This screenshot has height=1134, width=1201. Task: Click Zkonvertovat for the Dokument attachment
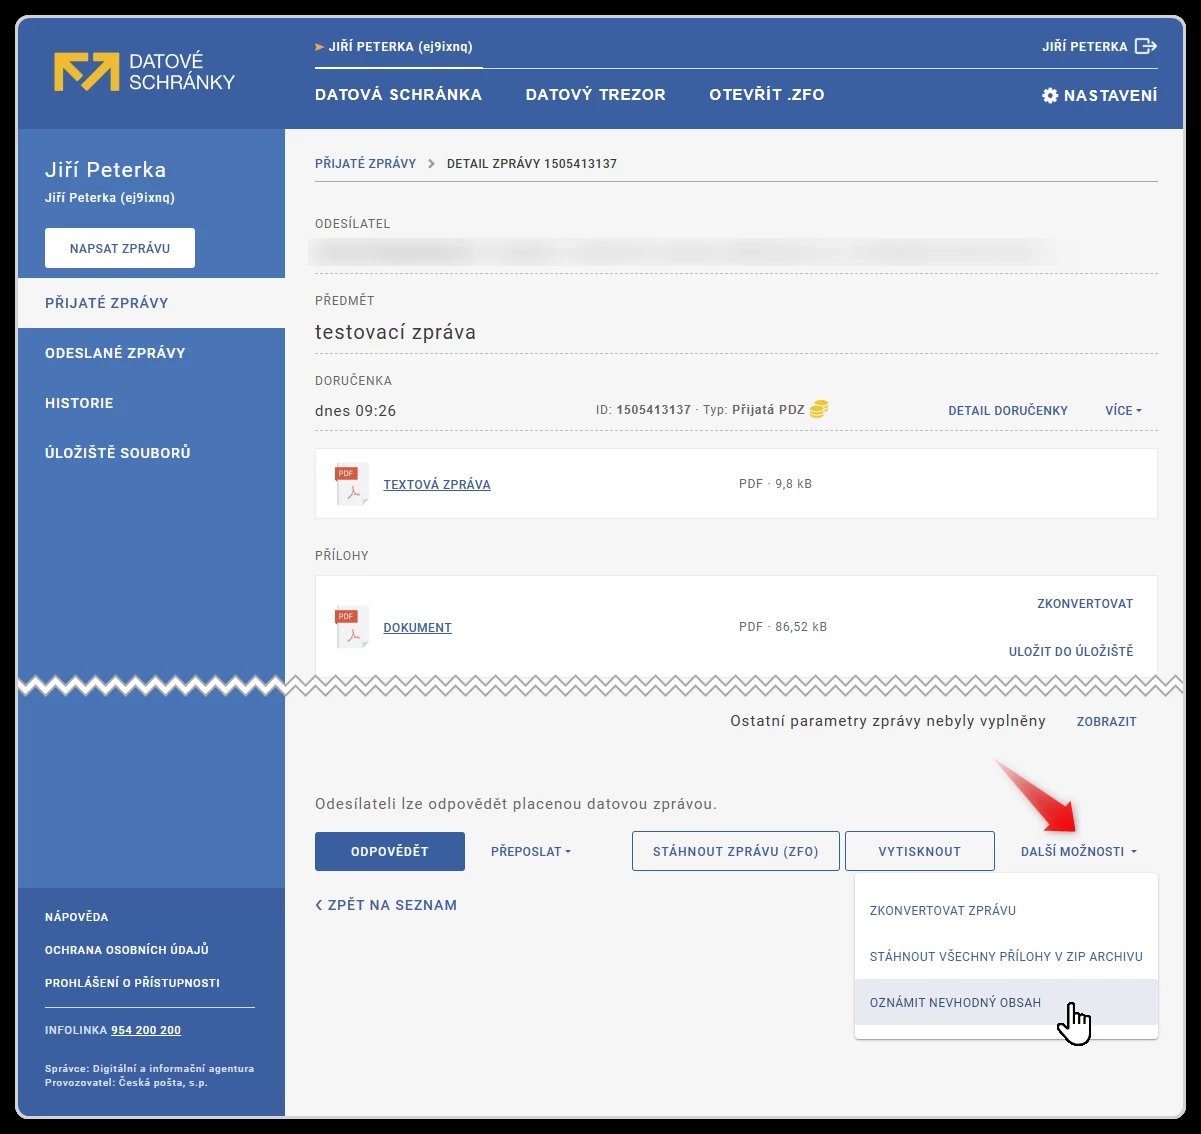click(x=1085, y=604)
